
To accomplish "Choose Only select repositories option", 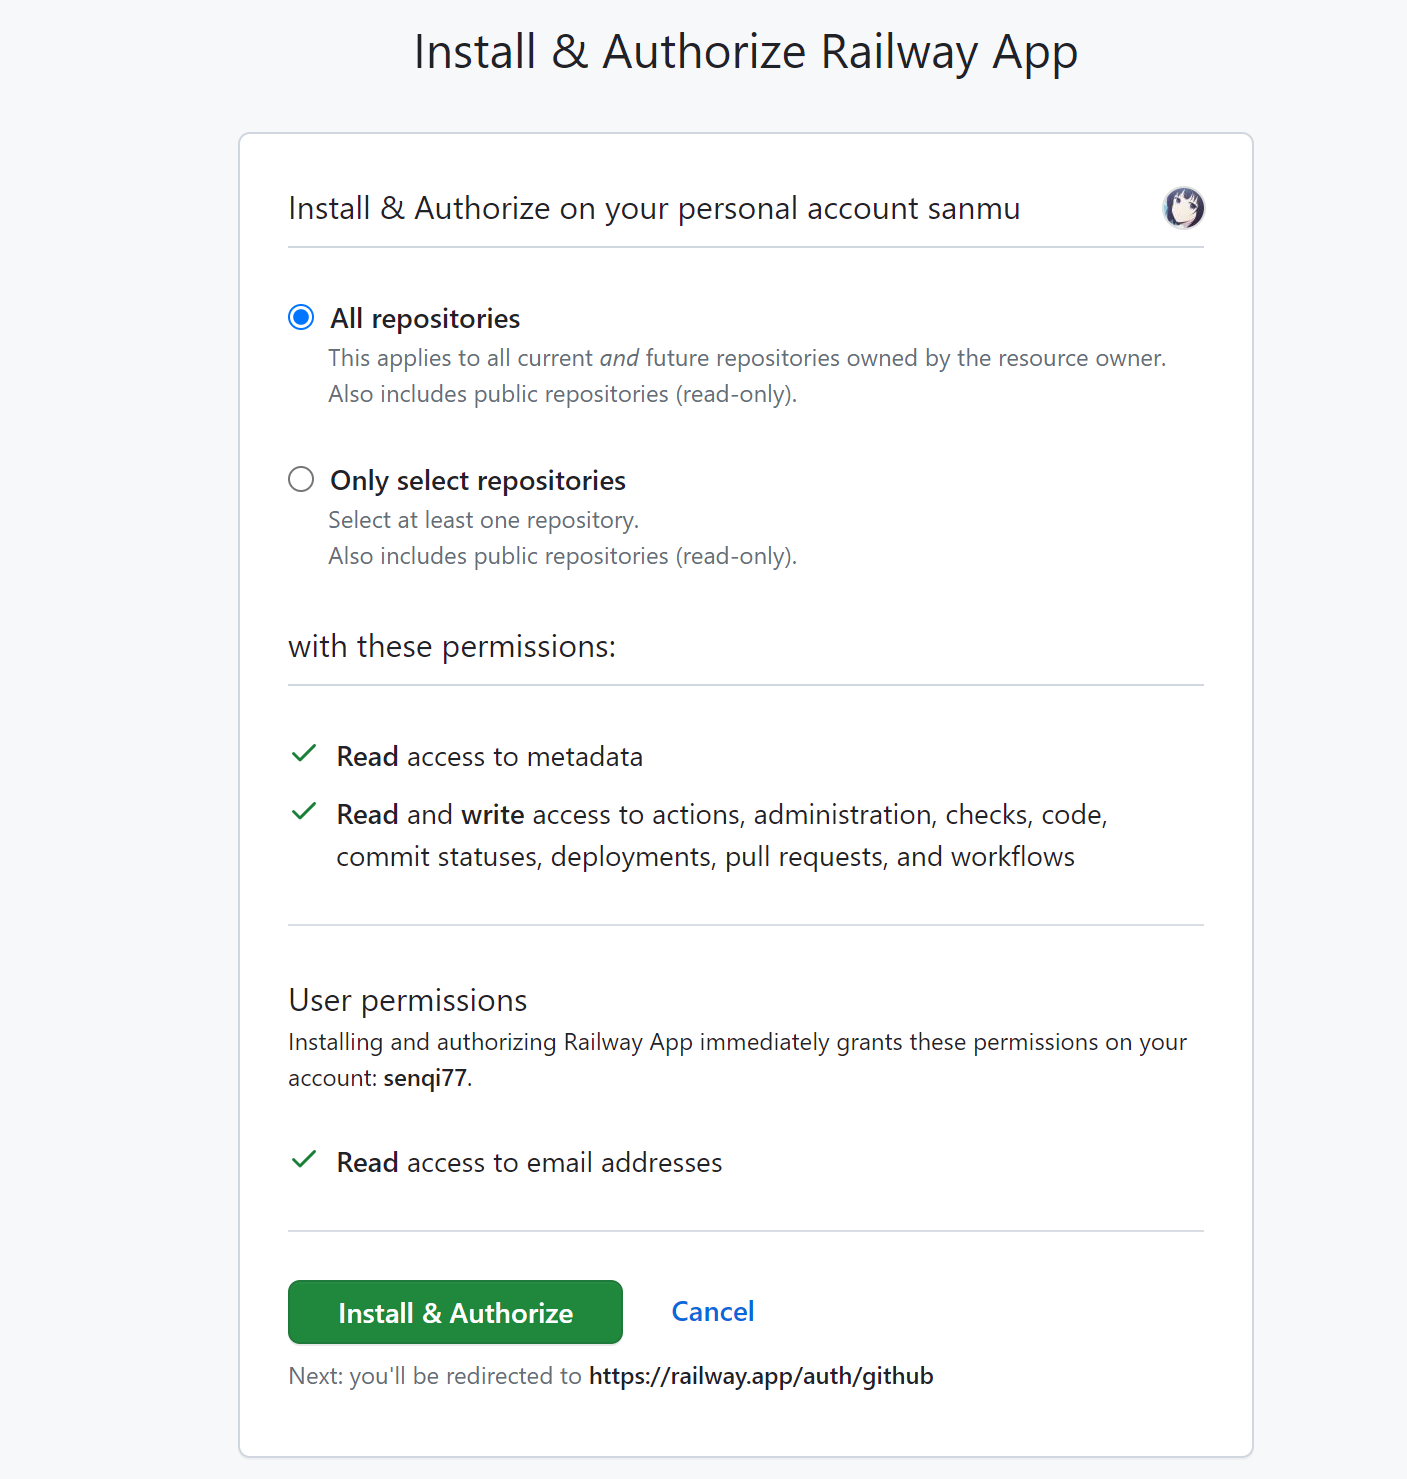I will click(301, 479).
